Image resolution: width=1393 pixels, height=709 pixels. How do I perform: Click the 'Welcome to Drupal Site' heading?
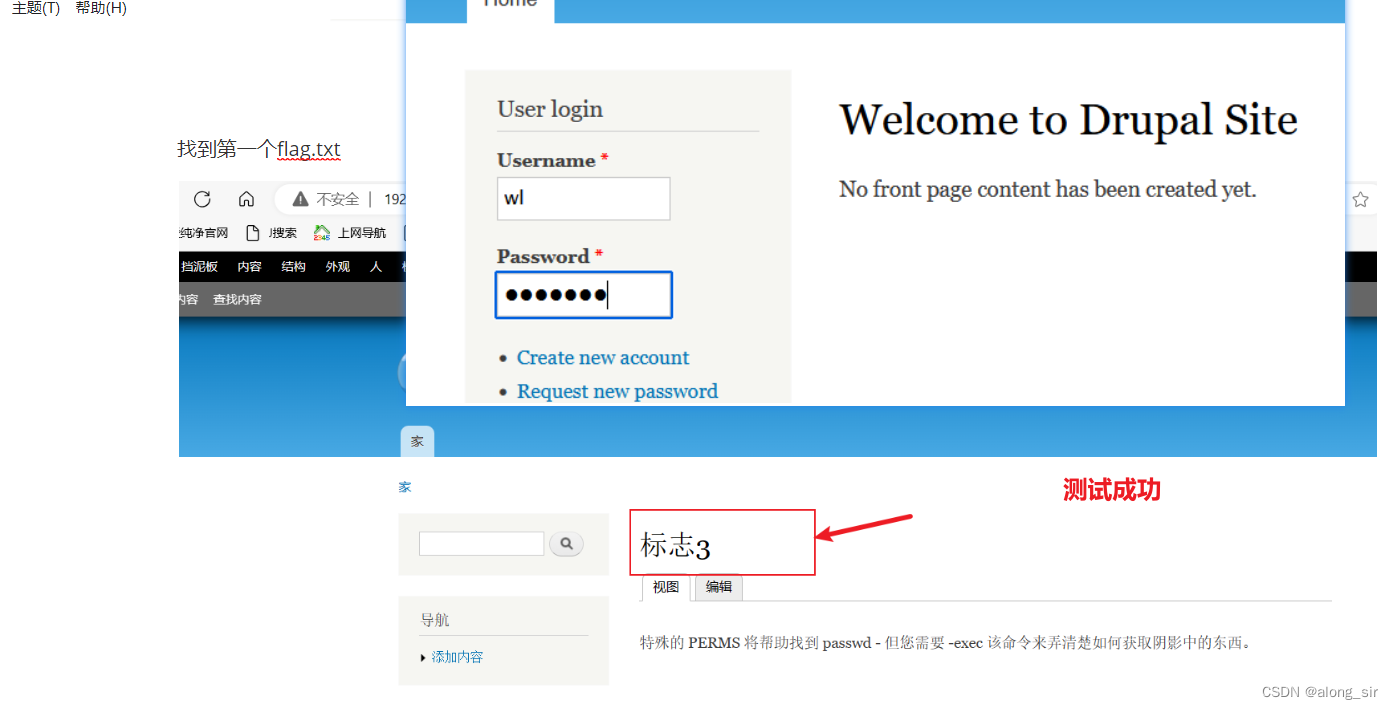click(1068, 120)
